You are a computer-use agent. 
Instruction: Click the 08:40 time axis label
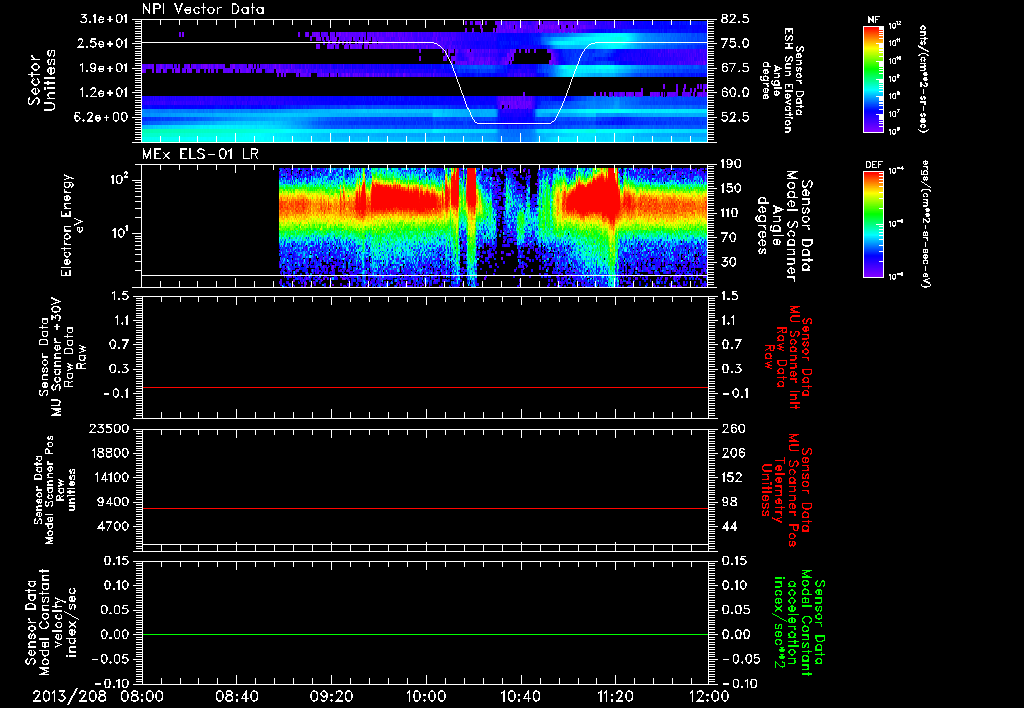tap(236, 695)
